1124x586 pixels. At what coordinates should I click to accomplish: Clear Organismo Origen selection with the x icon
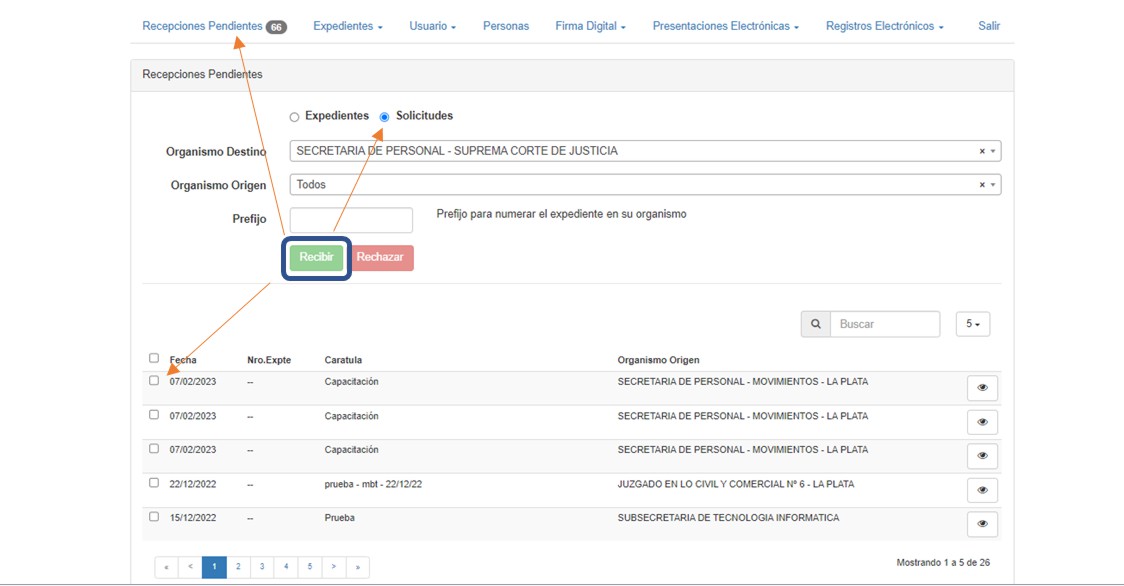tap(982, 185)
